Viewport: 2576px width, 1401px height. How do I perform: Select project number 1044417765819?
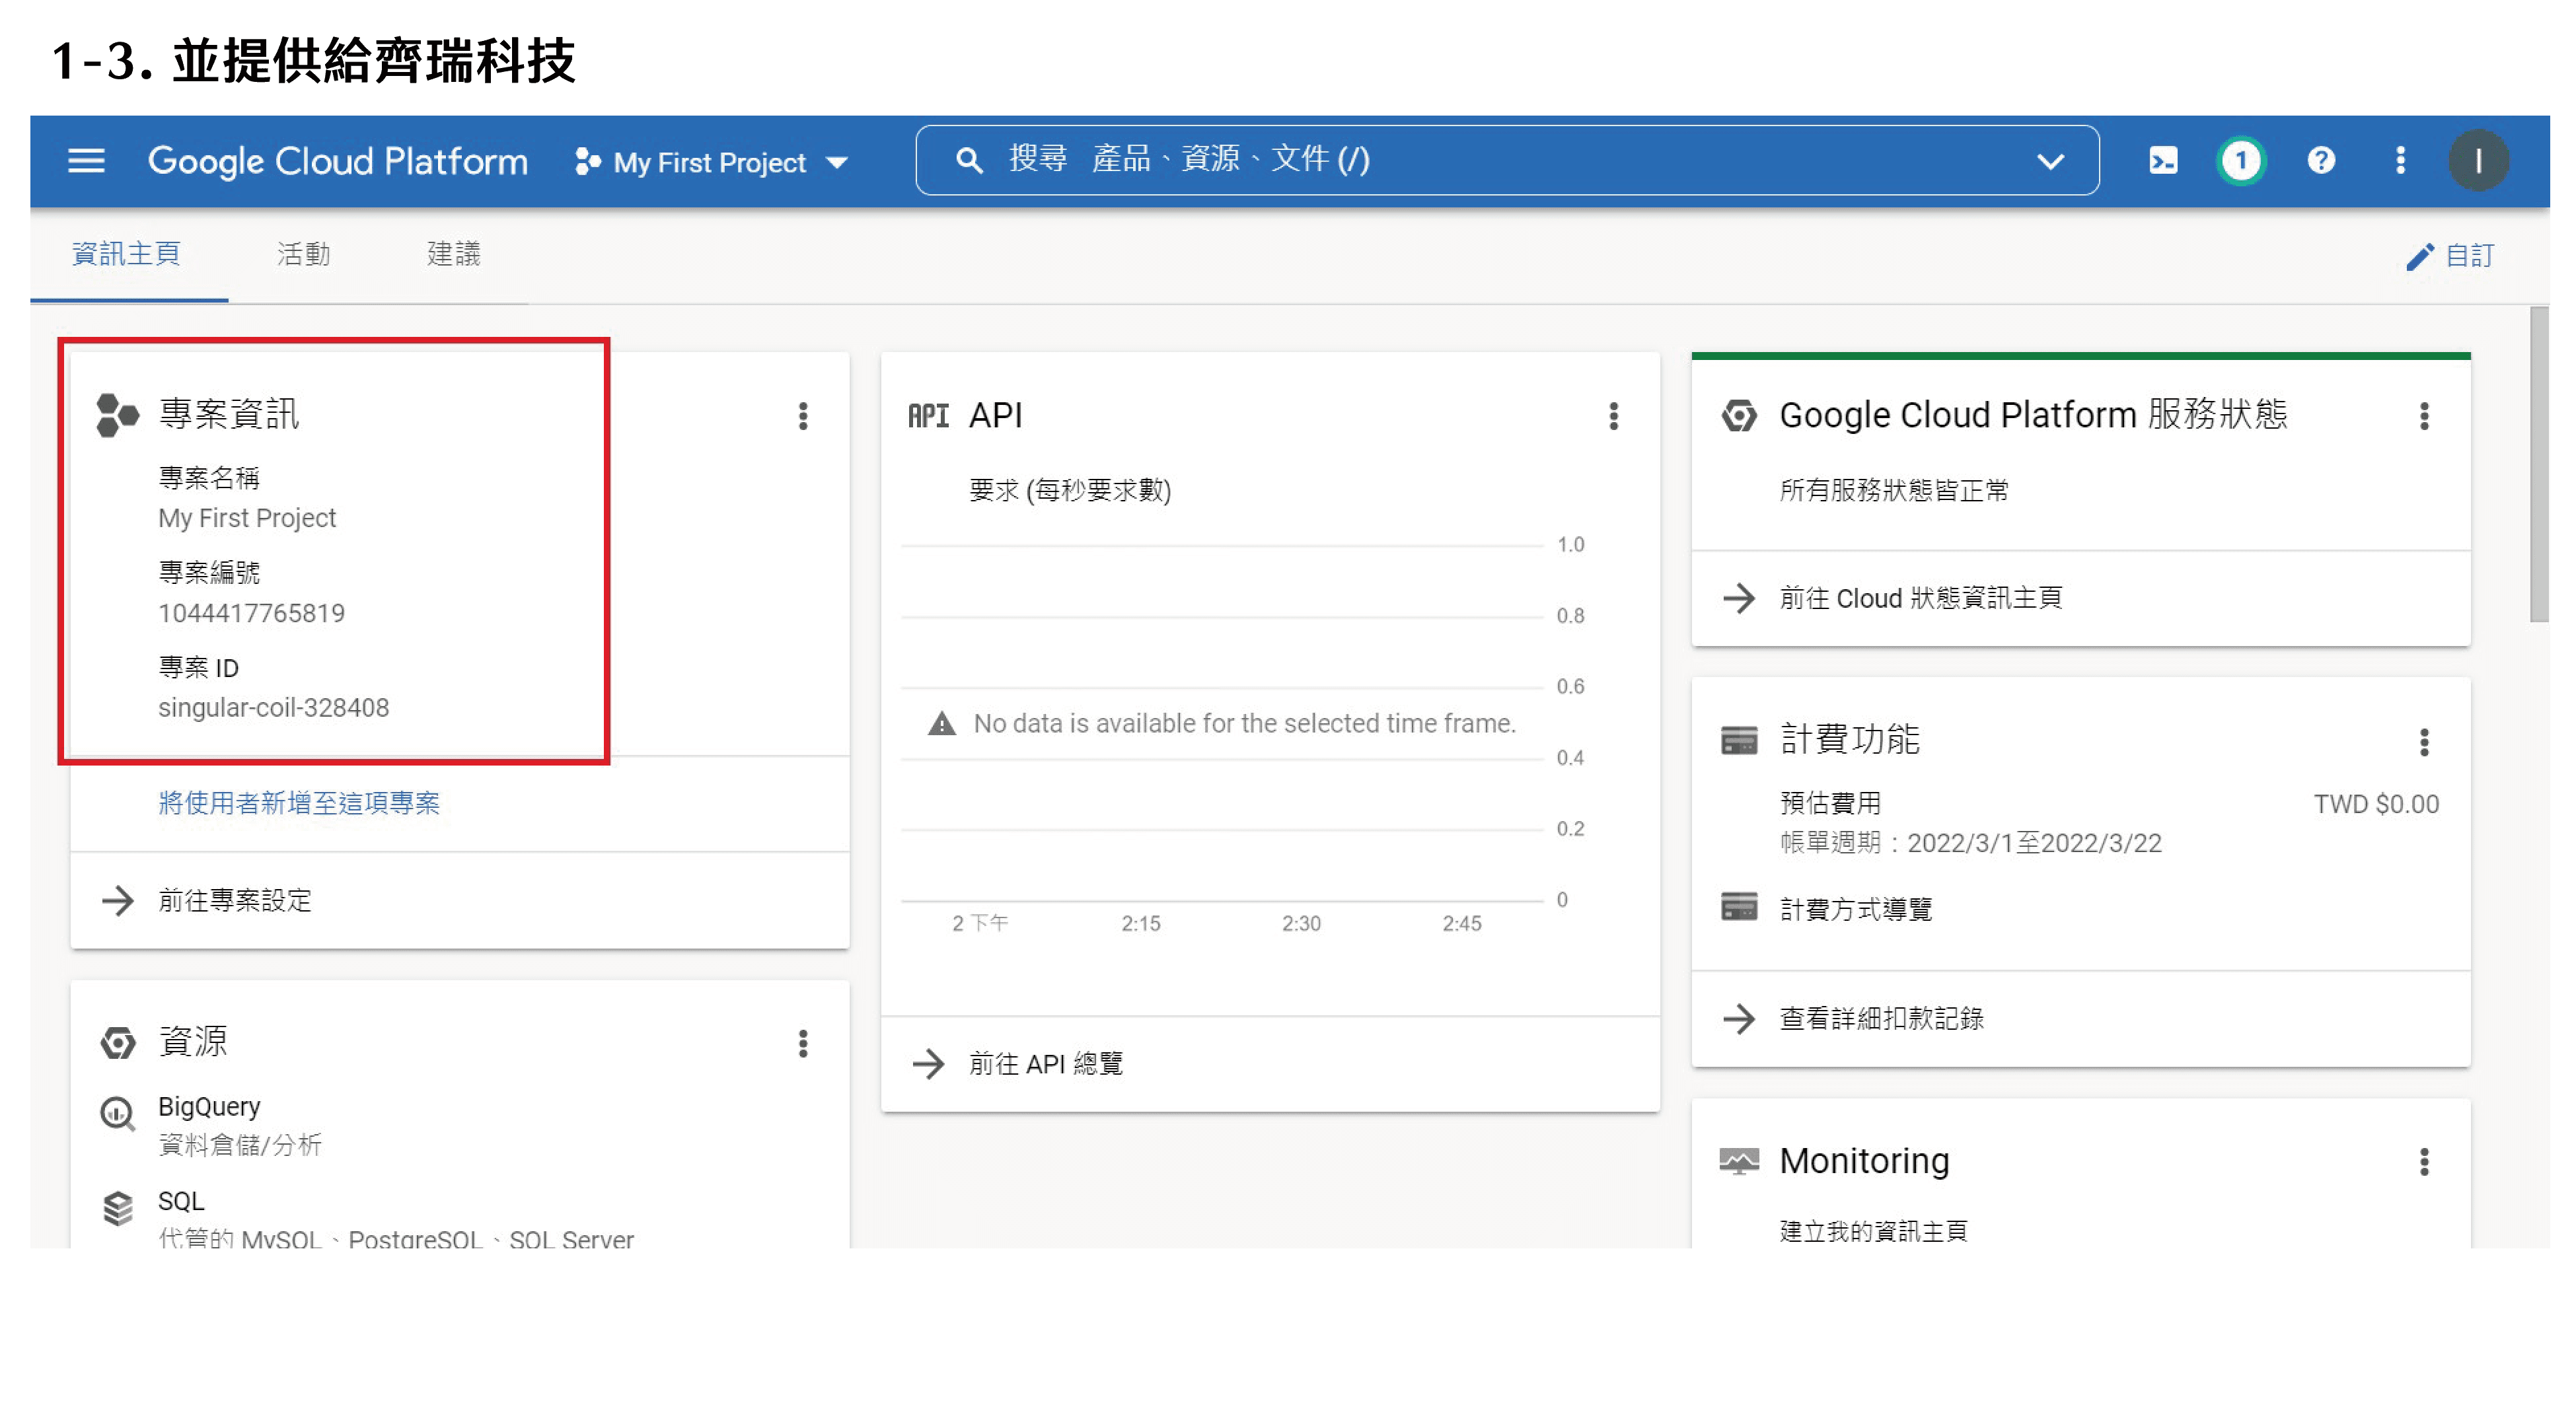pyautogui.click(x=251, y=613)
